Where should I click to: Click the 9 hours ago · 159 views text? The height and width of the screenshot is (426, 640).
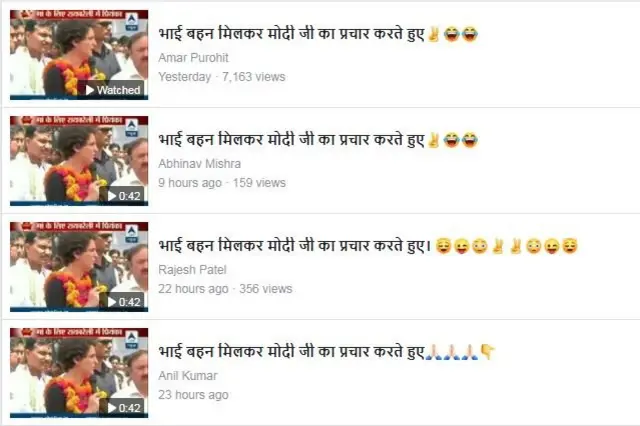(222, 183)
